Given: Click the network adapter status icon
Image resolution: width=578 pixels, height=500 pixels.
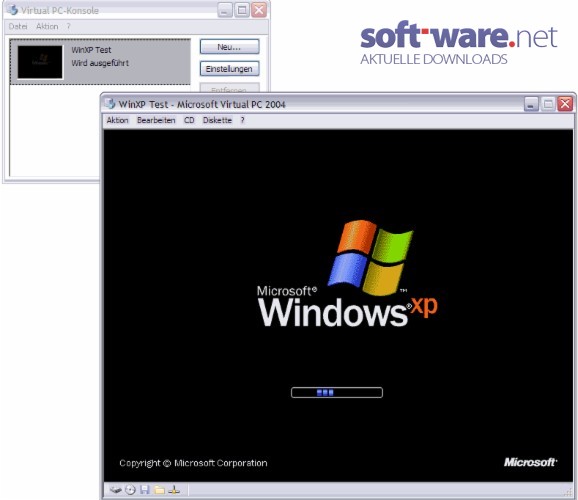Looking at the screenshot, I should click(174, 490).
